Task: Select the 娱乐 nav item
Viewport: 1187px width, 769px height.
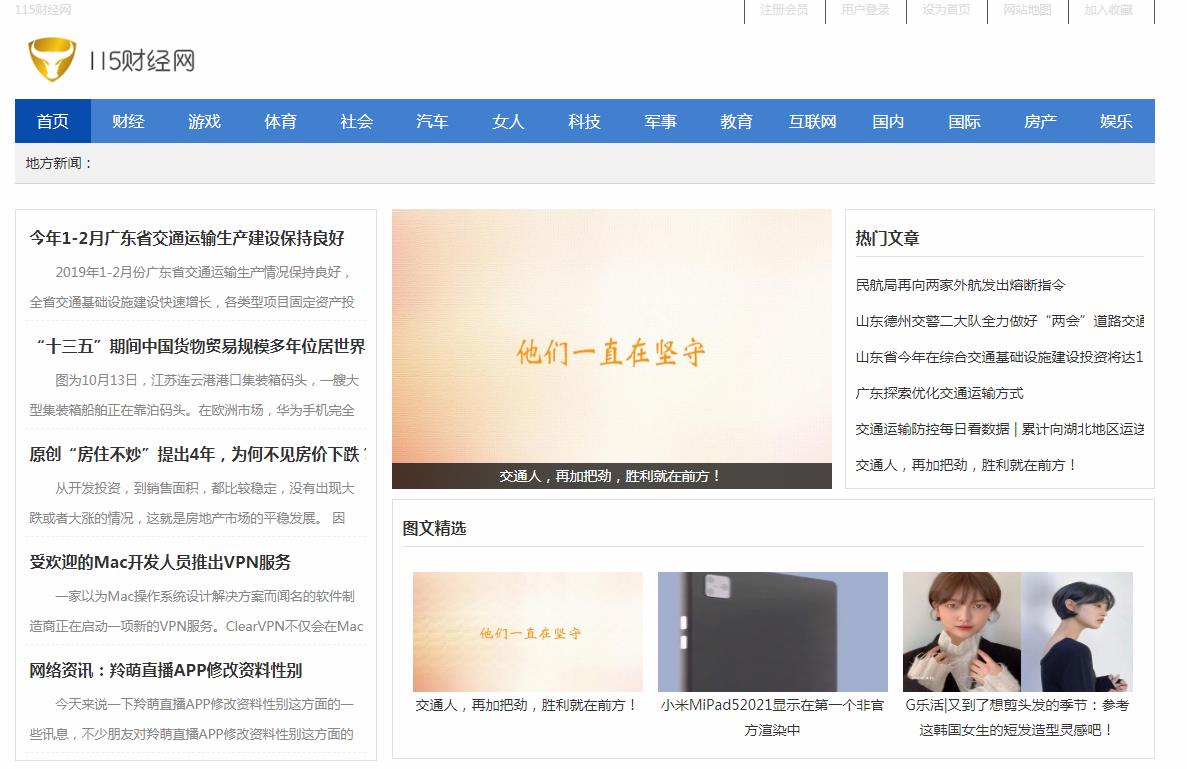Action: [1117, 121]
